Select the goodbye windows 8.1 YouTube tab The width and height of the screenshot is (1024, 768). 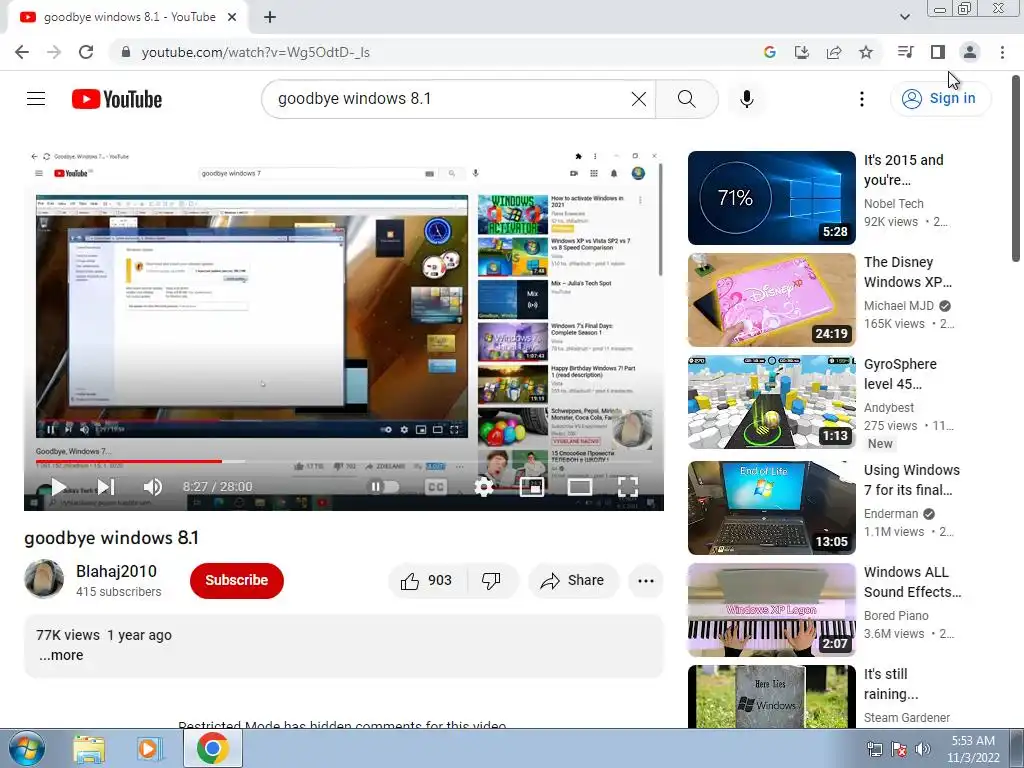(129, 17)
